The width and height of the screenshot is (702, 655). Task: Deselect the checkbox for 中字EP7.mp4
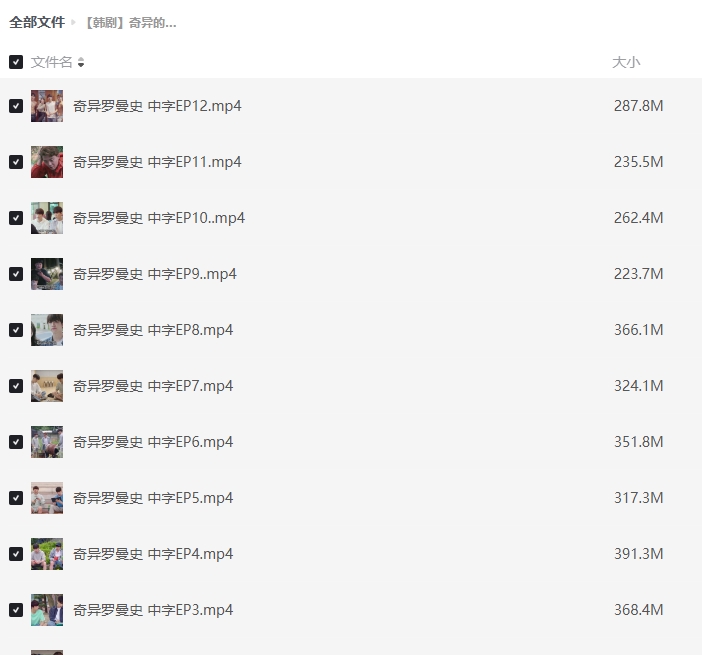(x=16, y=386)
